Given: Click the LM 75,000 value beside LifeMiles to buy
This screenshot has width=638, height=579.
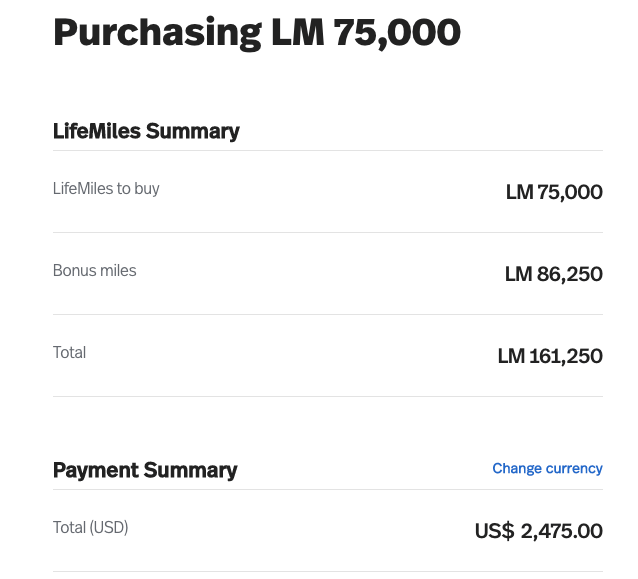Looking at the screenshot, I should tap(554, 192).
